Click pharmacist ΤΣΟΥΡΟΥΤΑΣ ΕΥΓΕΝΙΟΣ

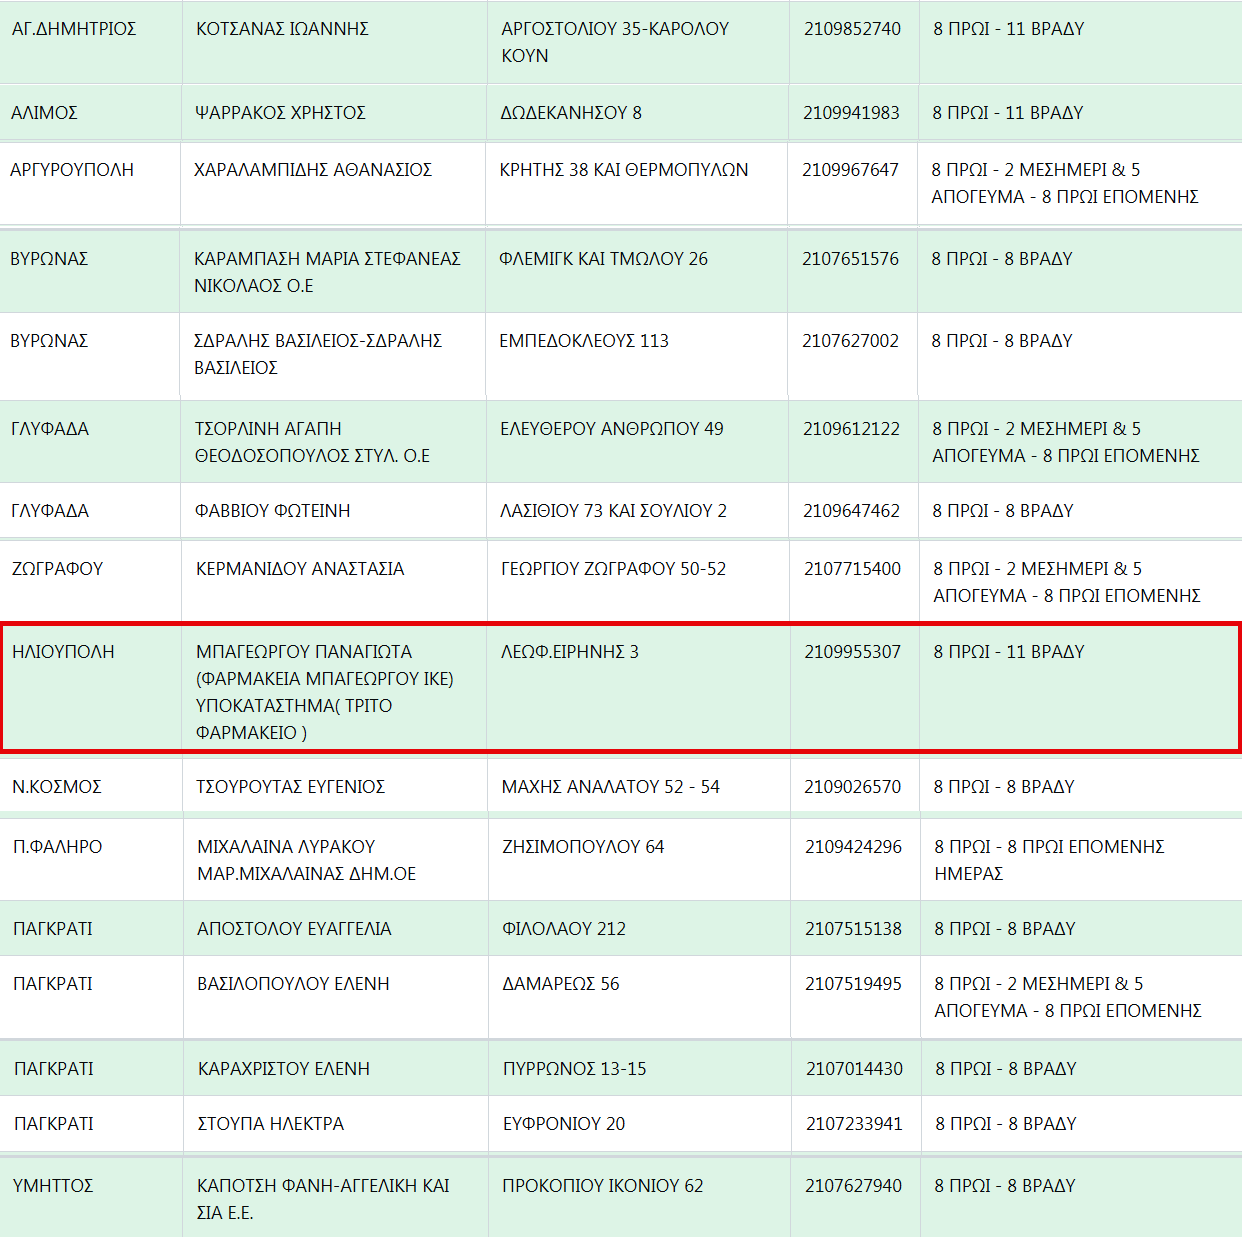[x=290, y=787]
